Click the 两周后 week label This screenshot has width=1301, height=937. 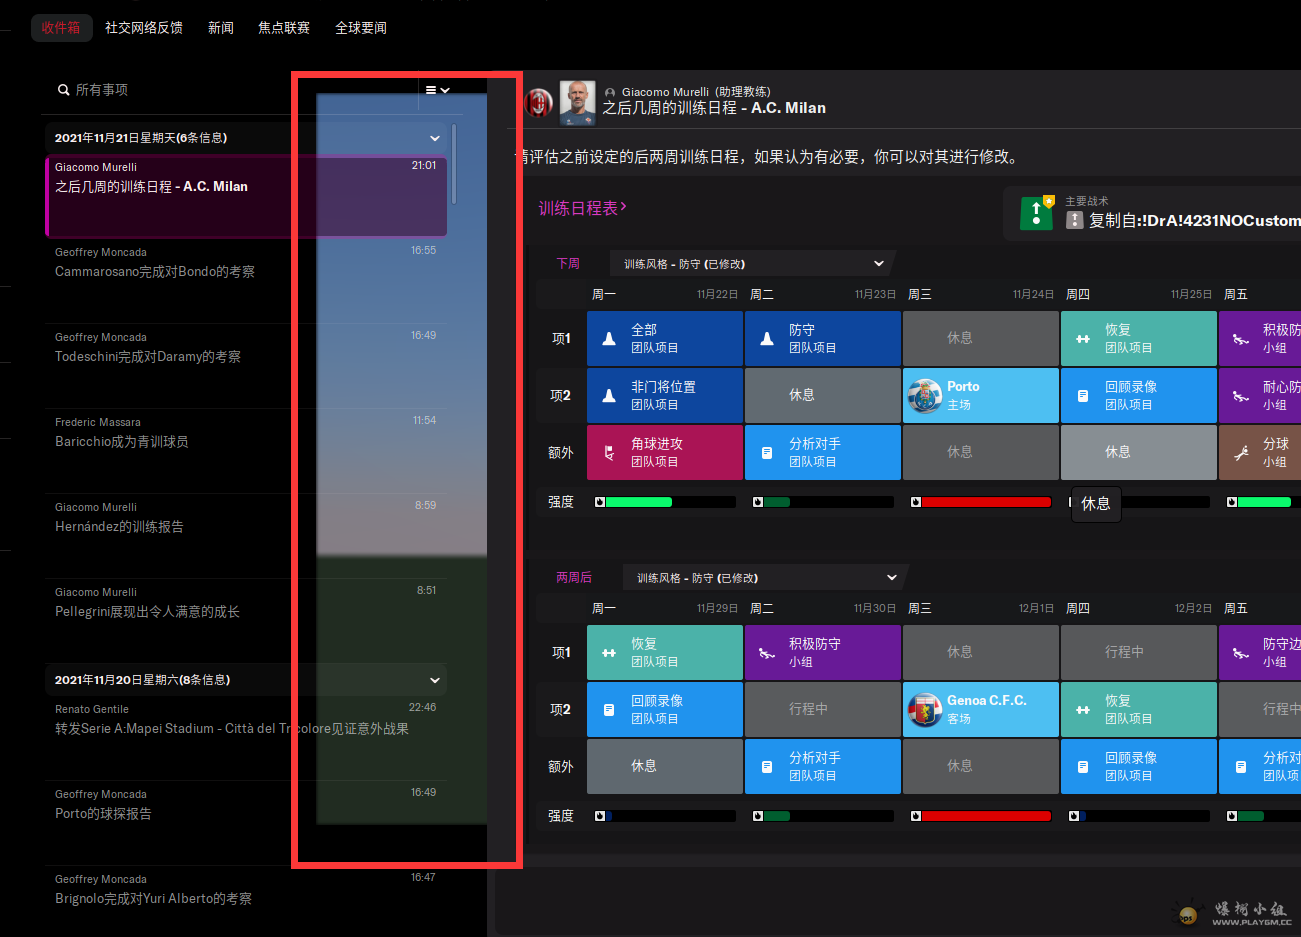point(574,578)
